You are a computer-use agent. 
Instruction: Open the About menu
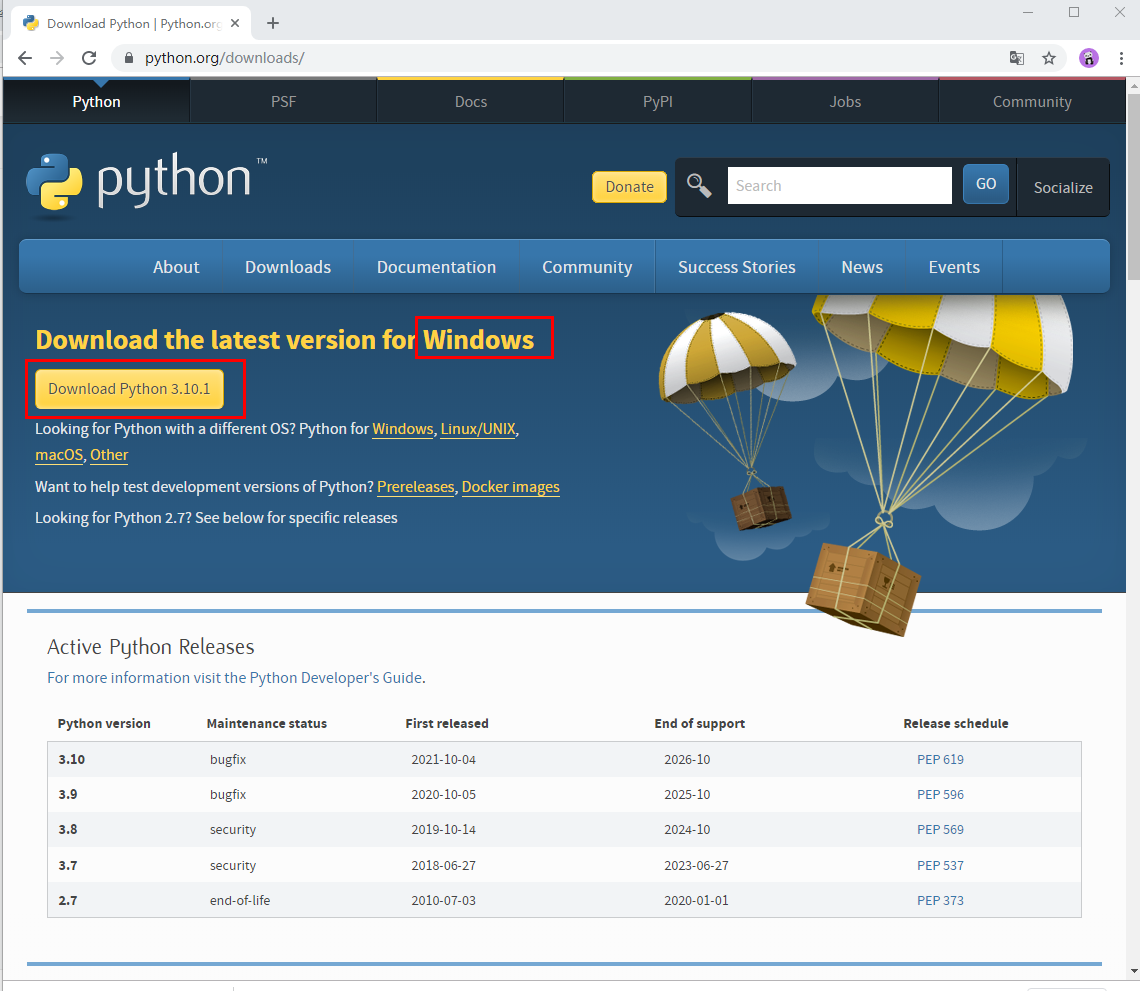click(176, 267)
